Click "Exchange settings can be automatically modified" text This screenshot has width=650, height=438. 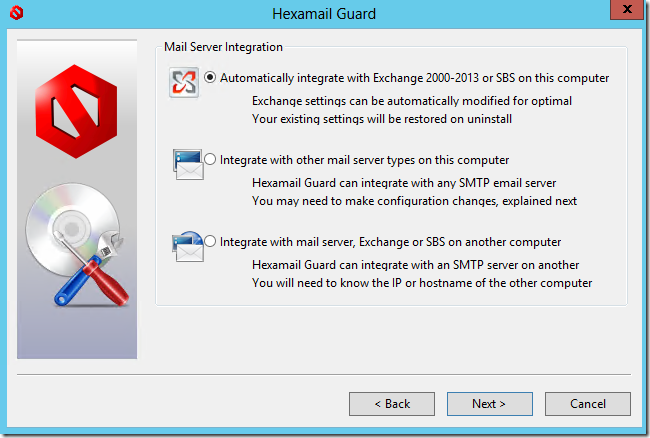coord(381,101)
